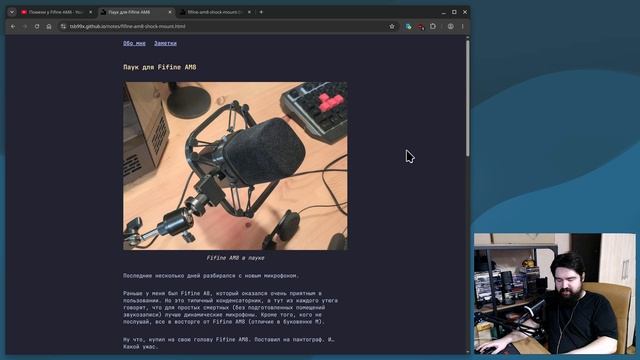This screenshot has width=640, height=360.
Task: Close the browser window
Action: pos(464,12)
